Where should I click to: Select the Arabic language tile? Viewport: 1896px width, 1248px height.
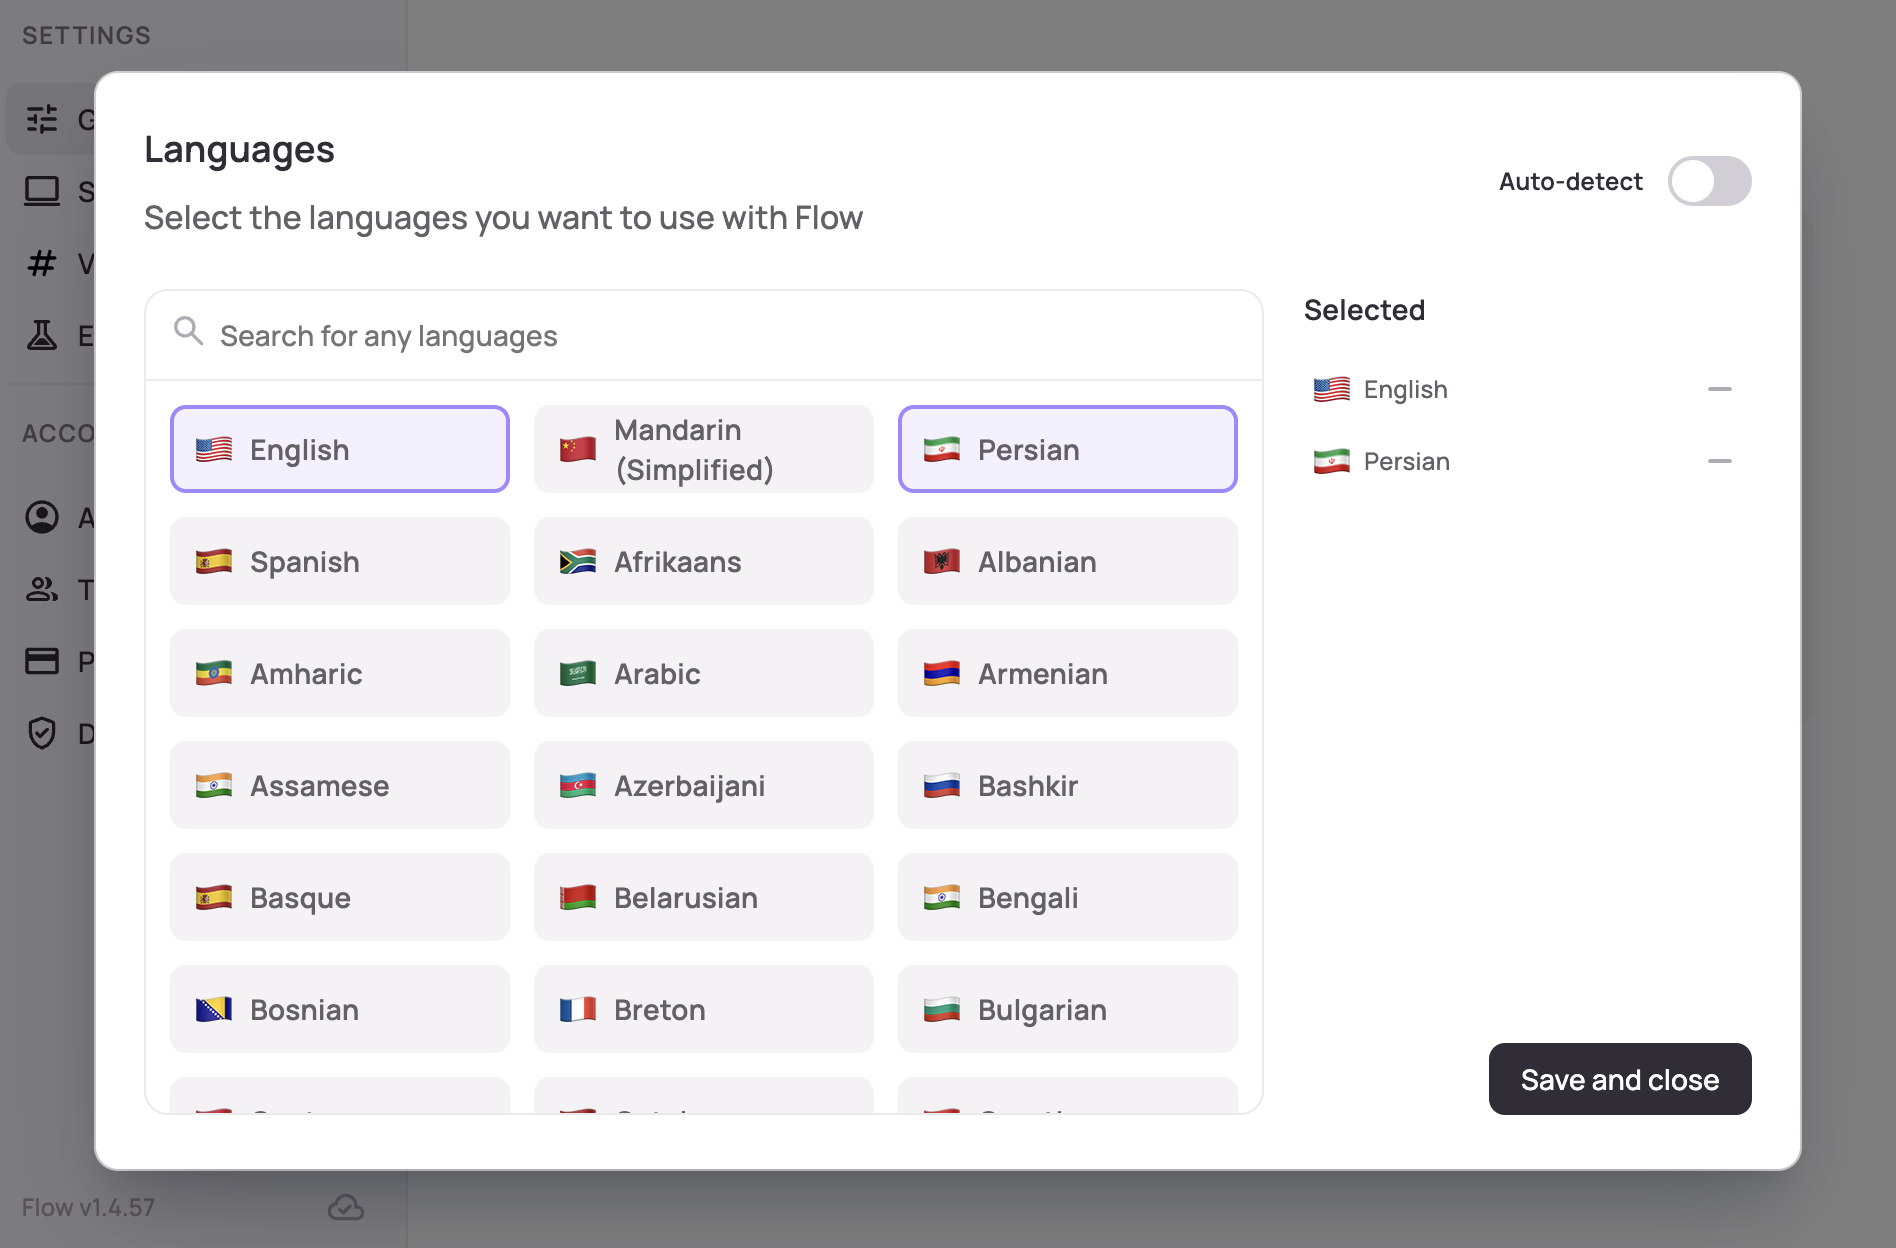coord(703,673)
